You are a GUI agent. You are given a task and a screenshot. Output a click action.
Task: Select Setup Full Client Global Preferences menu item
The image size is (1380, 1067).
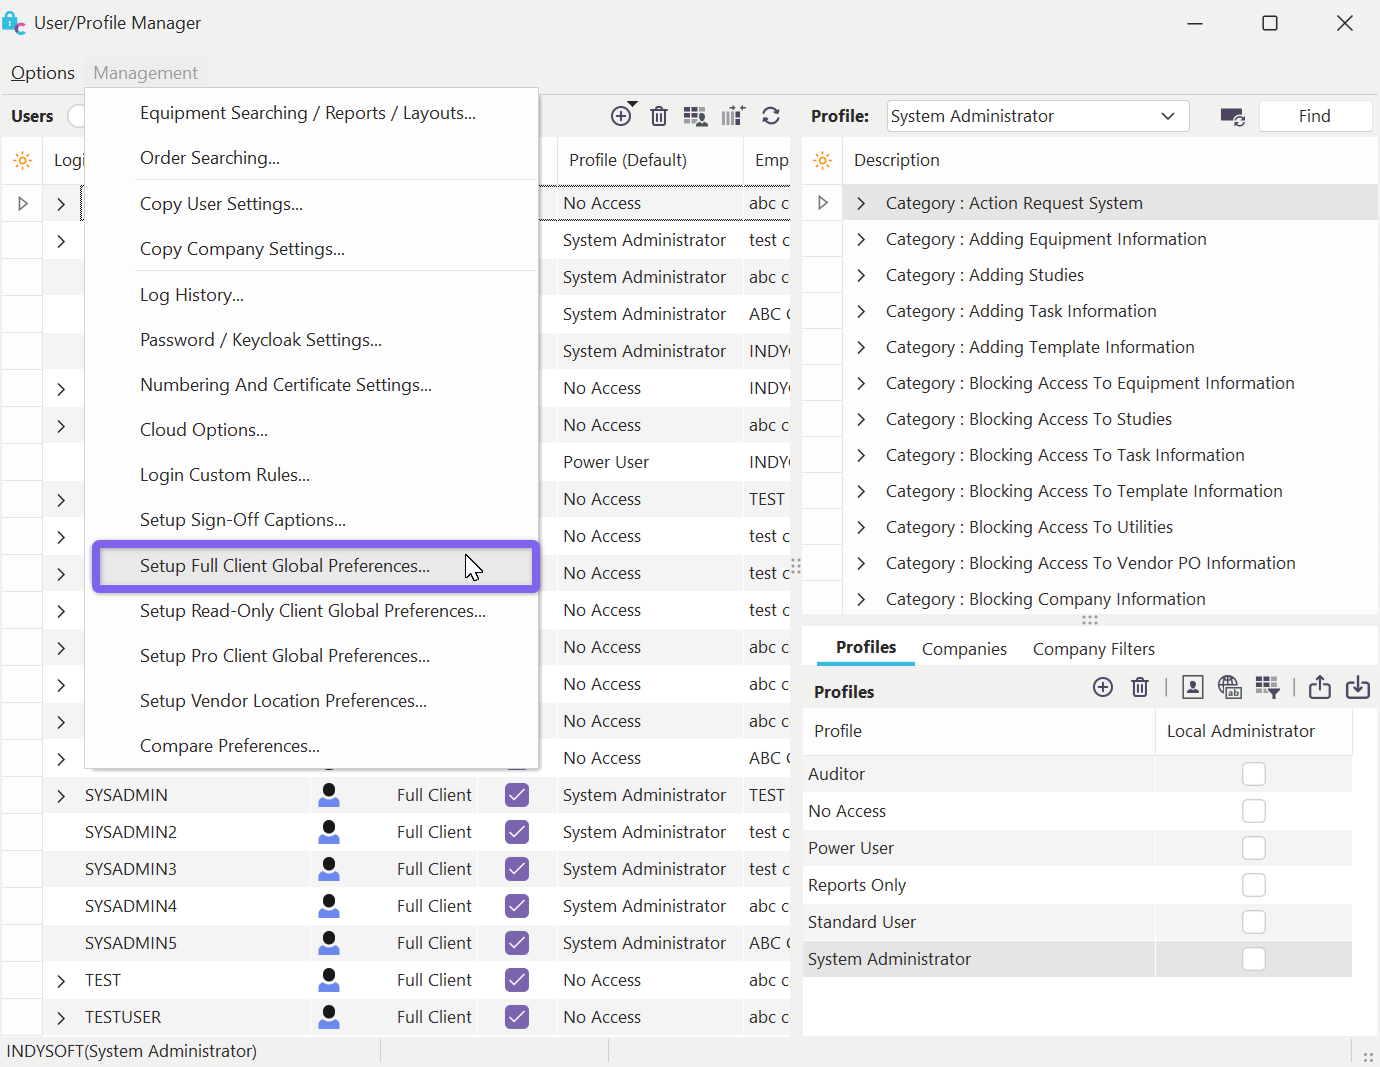(285, 566)
